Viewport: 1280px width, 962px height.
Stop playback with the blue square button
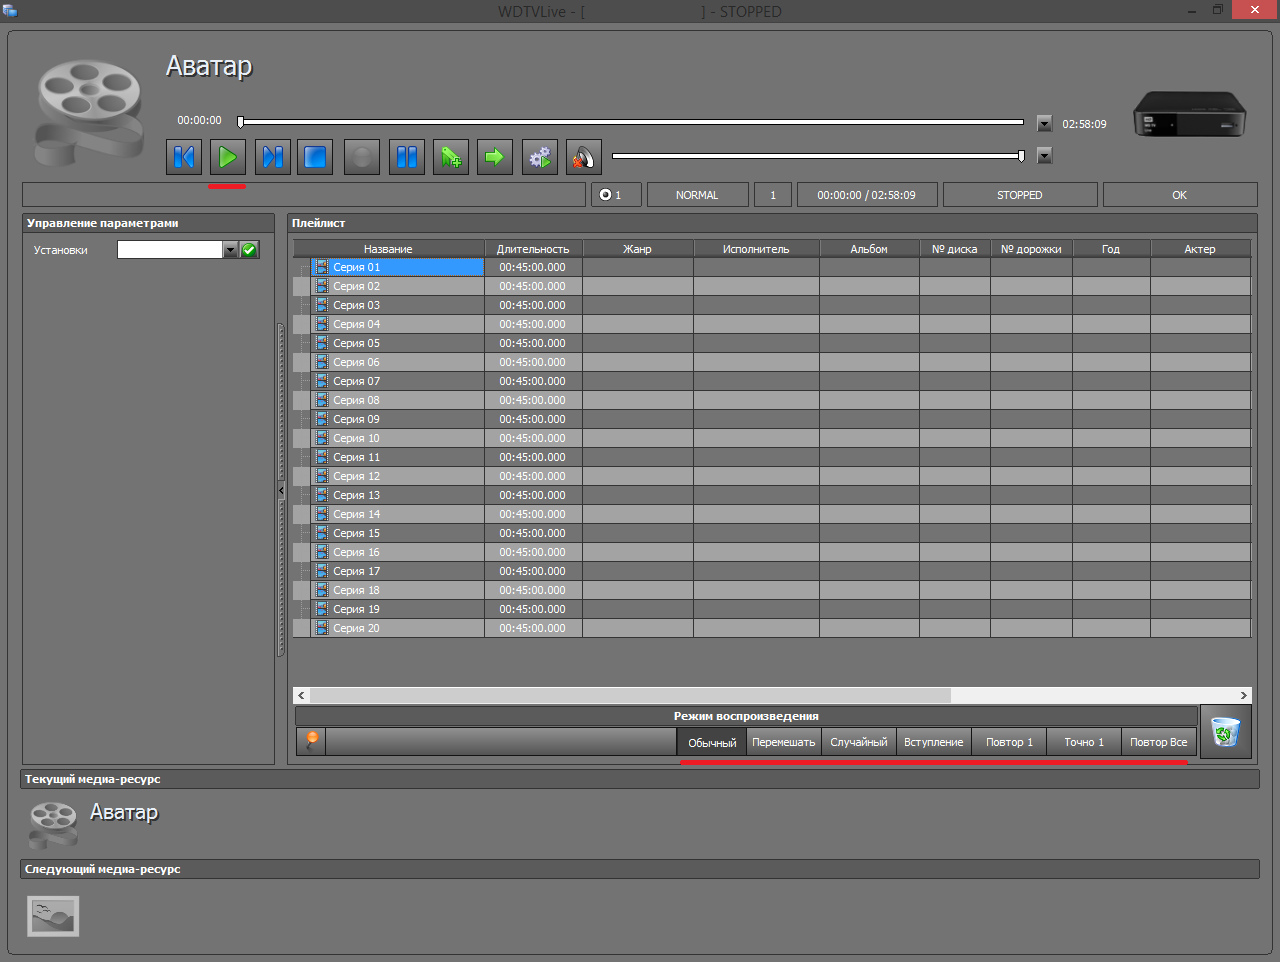(316, 157)
